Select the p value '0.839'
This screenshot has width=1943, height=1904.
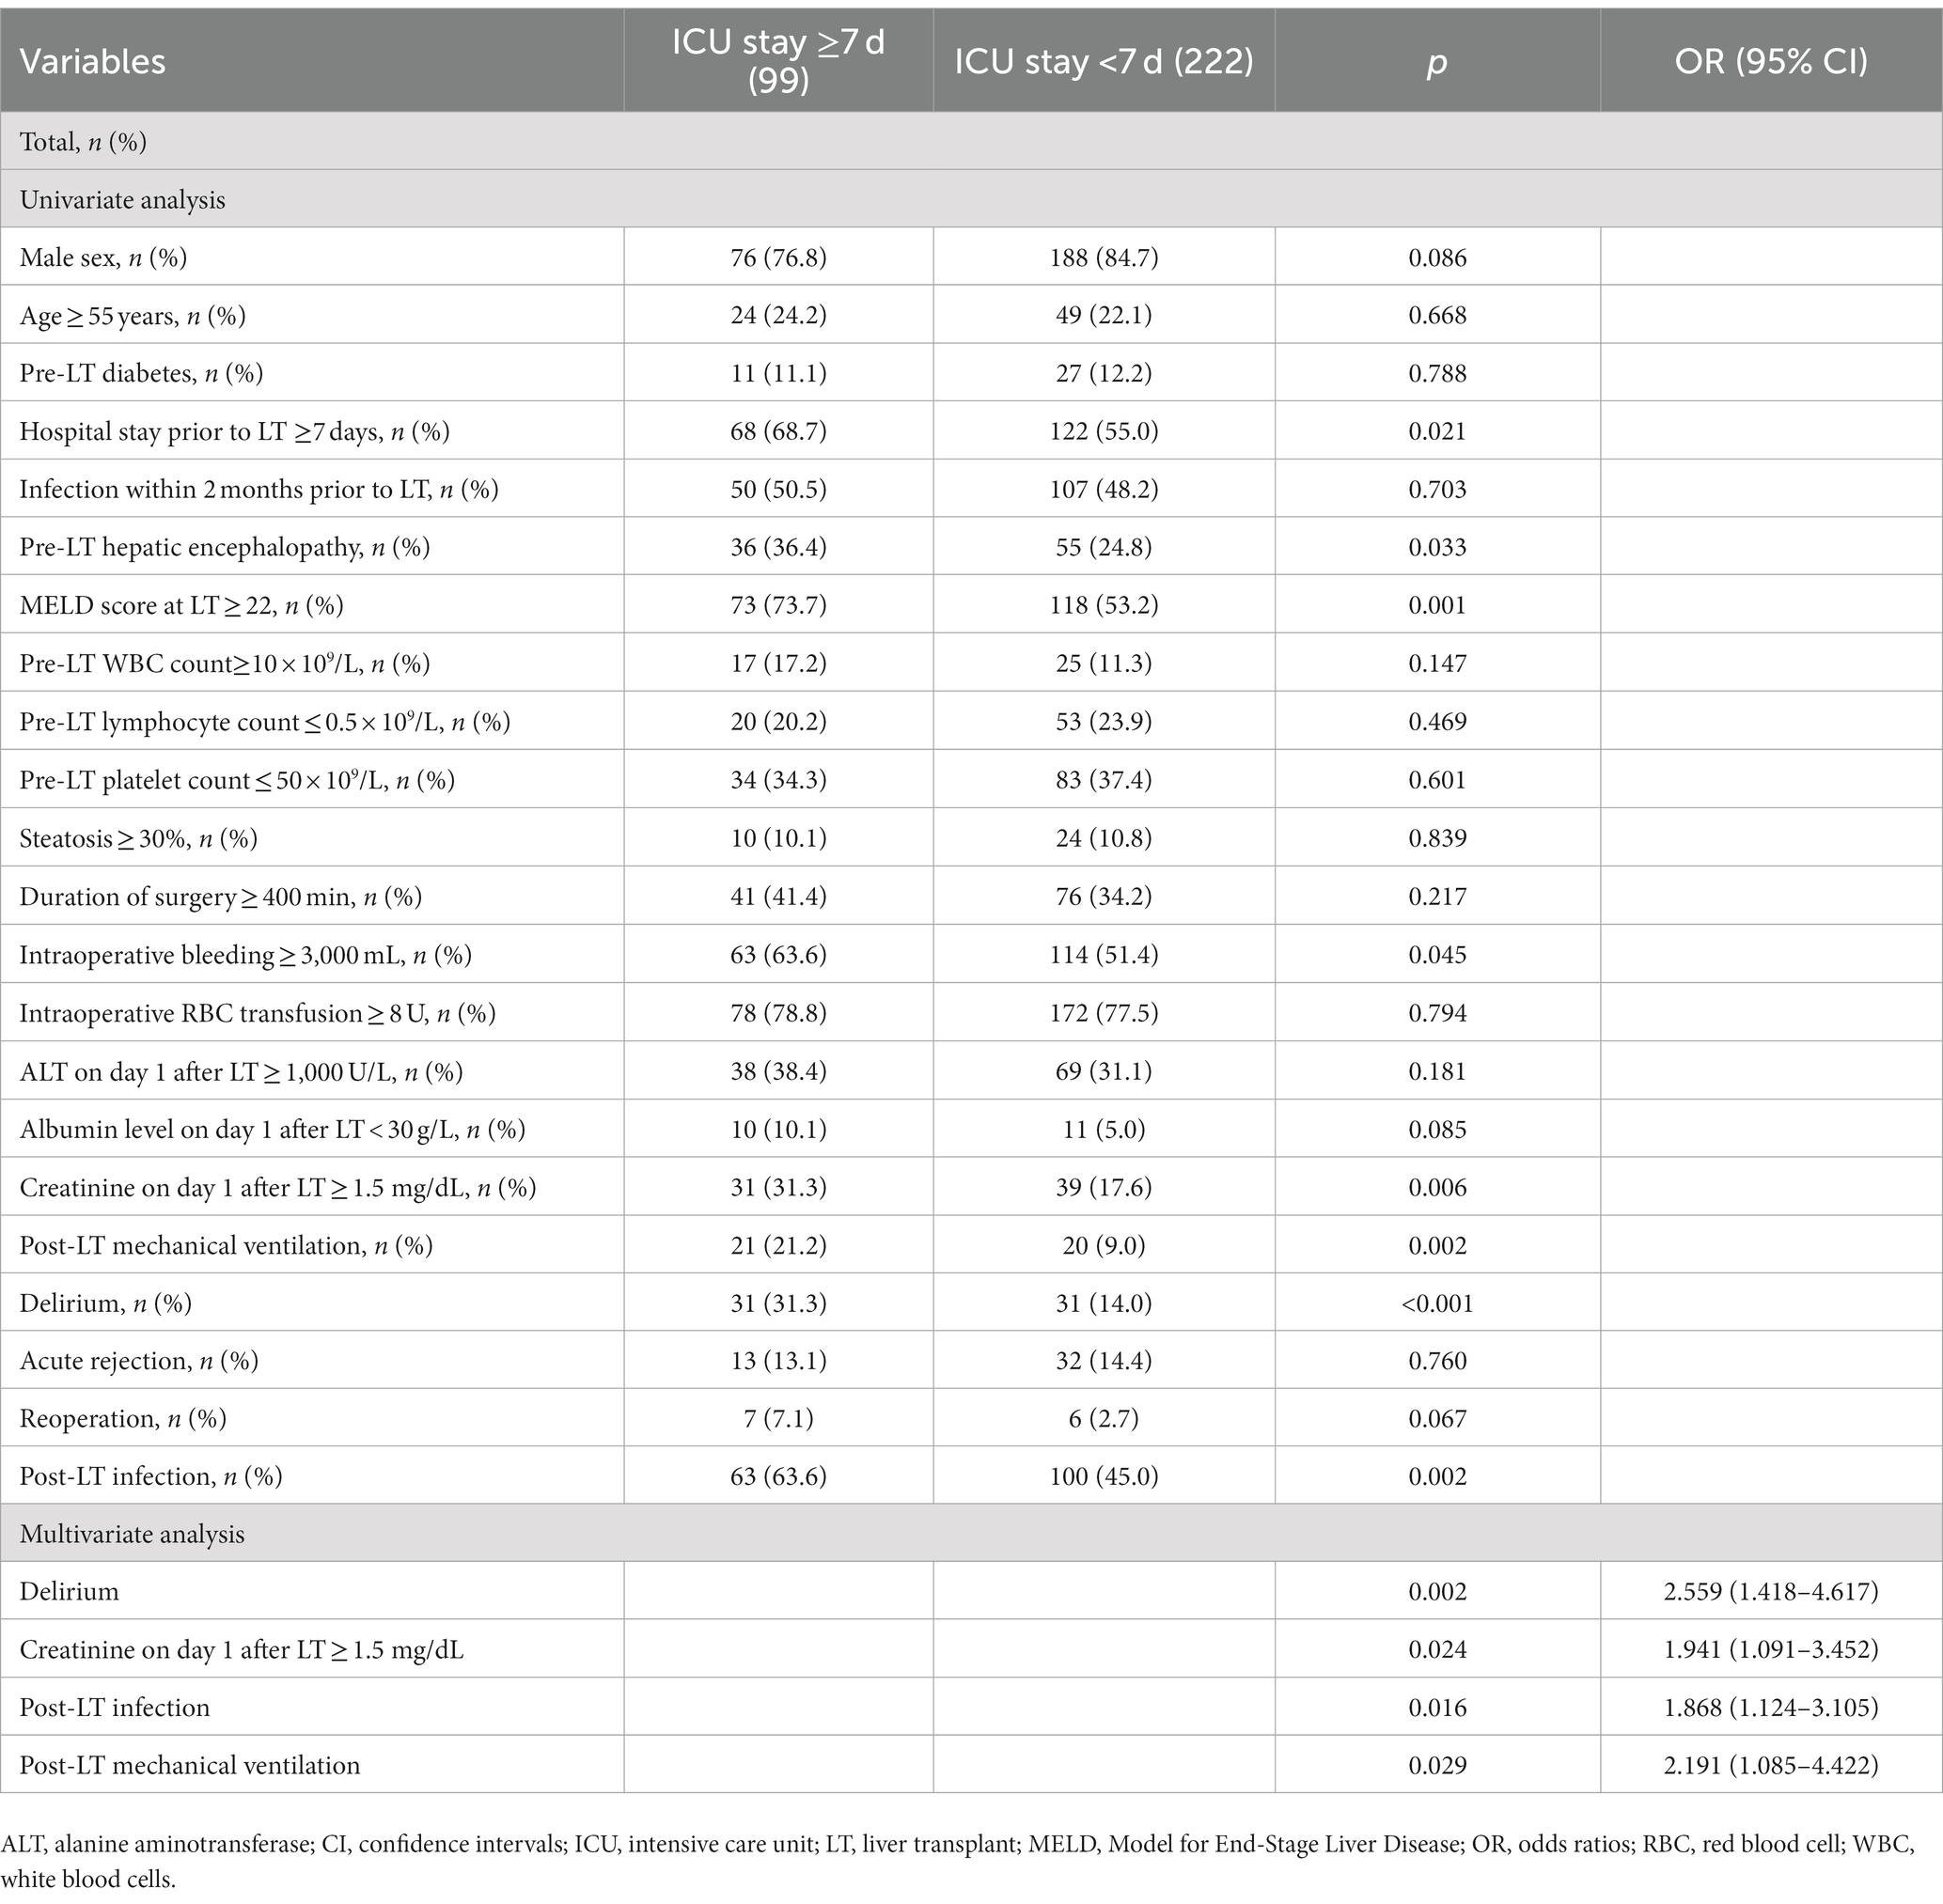pos(1437,838)
